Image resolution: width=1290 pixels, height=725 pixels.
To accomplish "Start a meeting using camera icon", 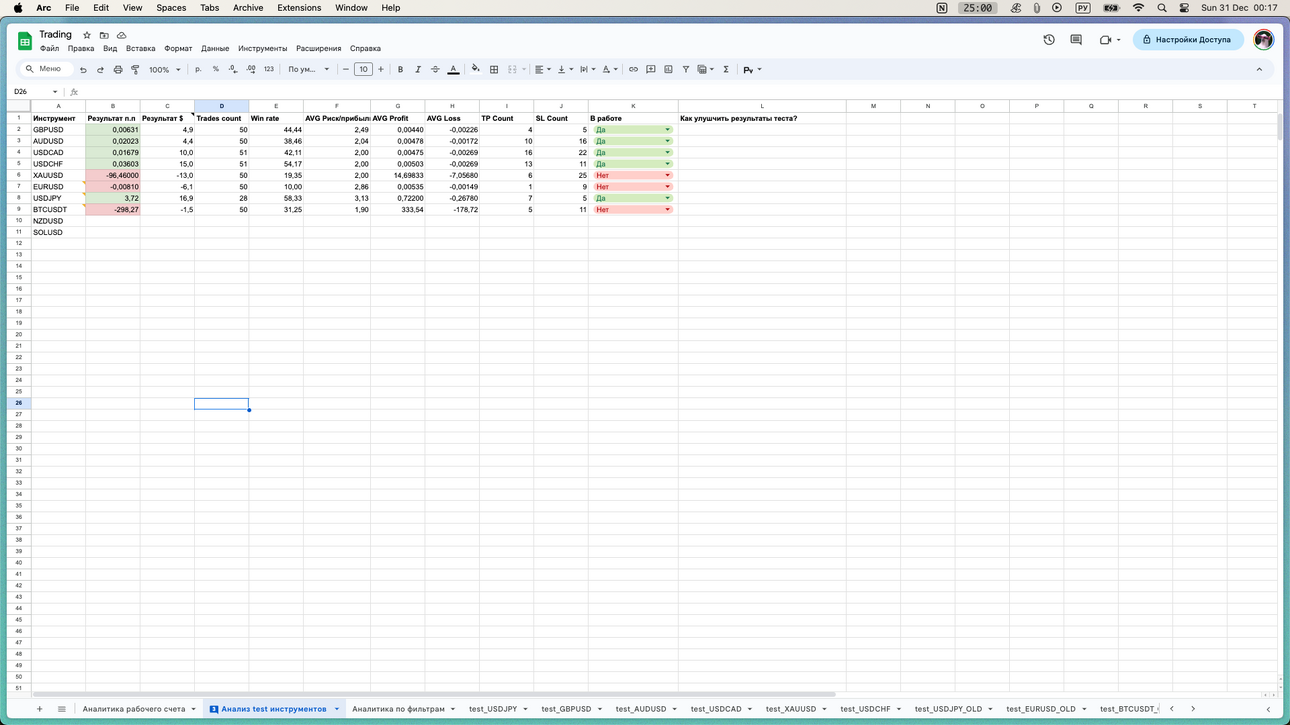I will point(1105,40).
